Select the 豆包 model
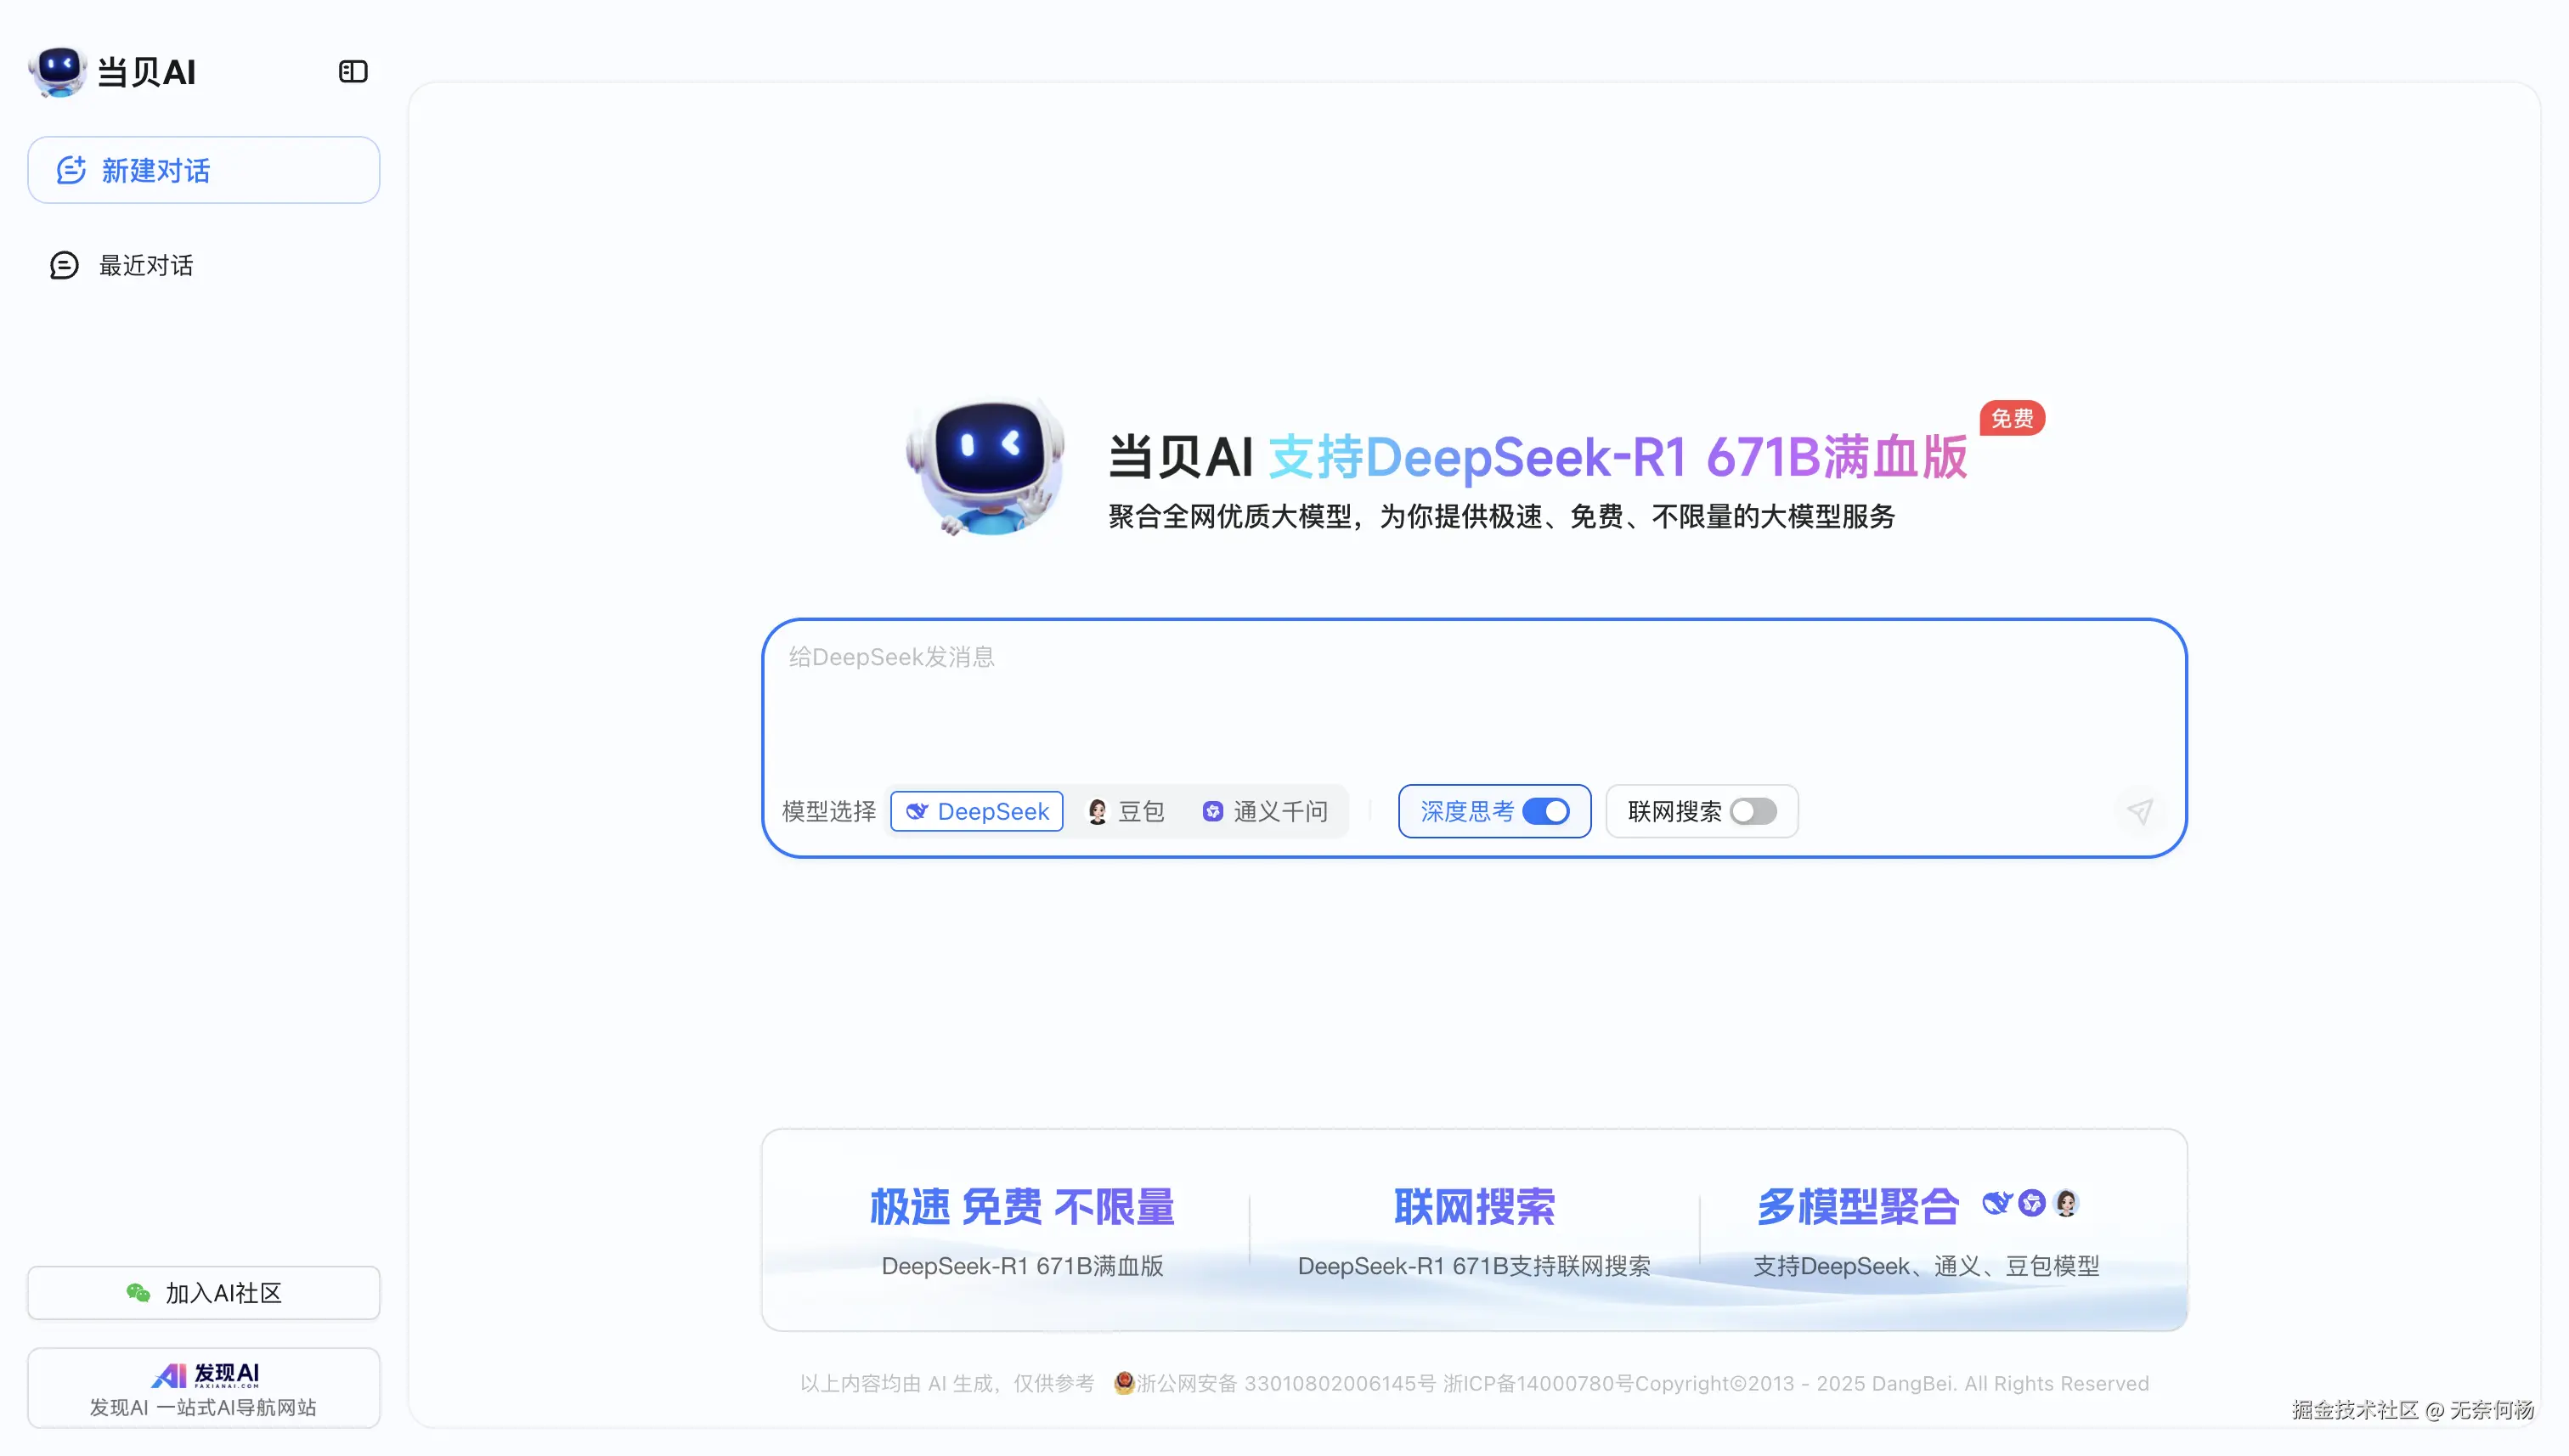The width and height of the screenshot is (2569, 1456). pyautogui.click(x=1126, y=811)
